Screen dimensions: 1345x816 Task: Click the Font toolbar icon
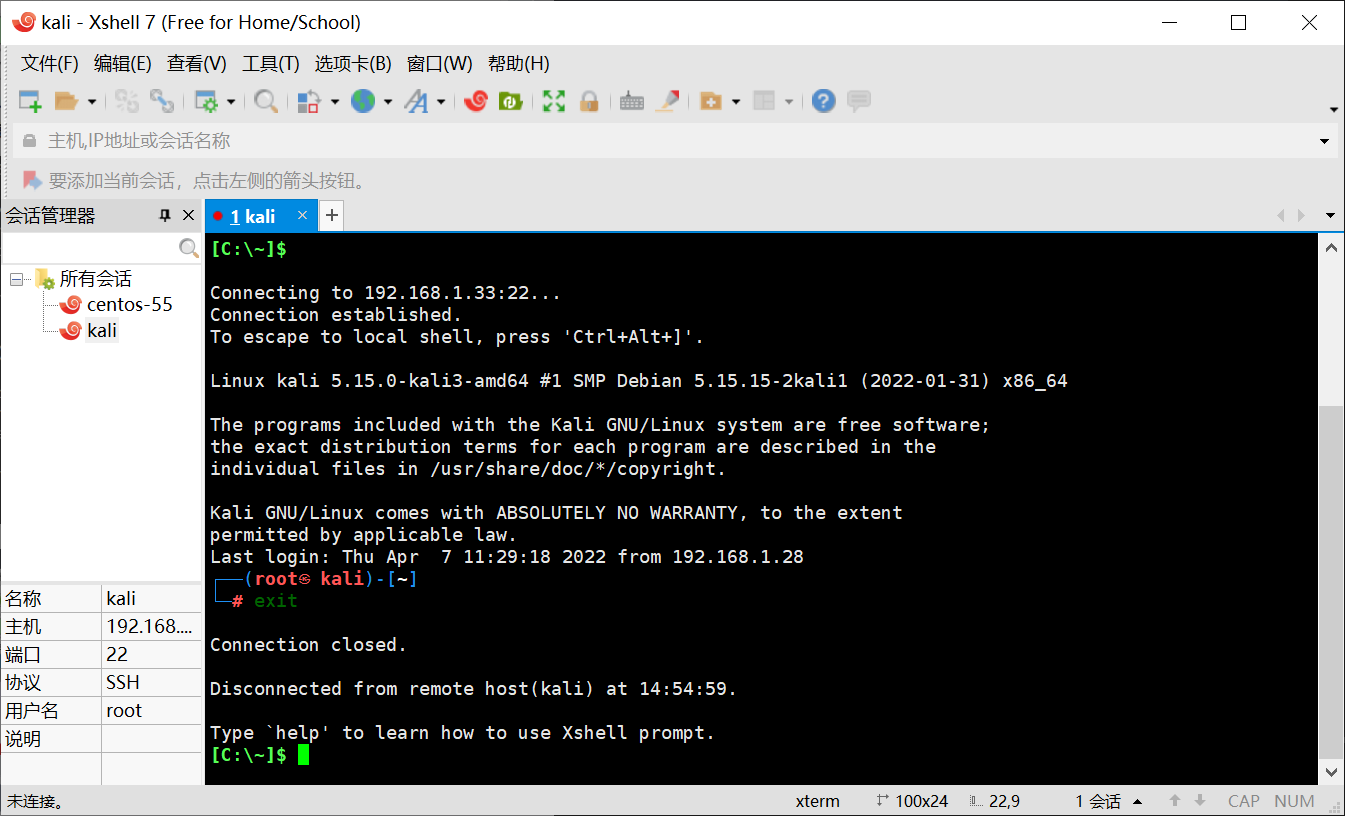tap(416, 101)
